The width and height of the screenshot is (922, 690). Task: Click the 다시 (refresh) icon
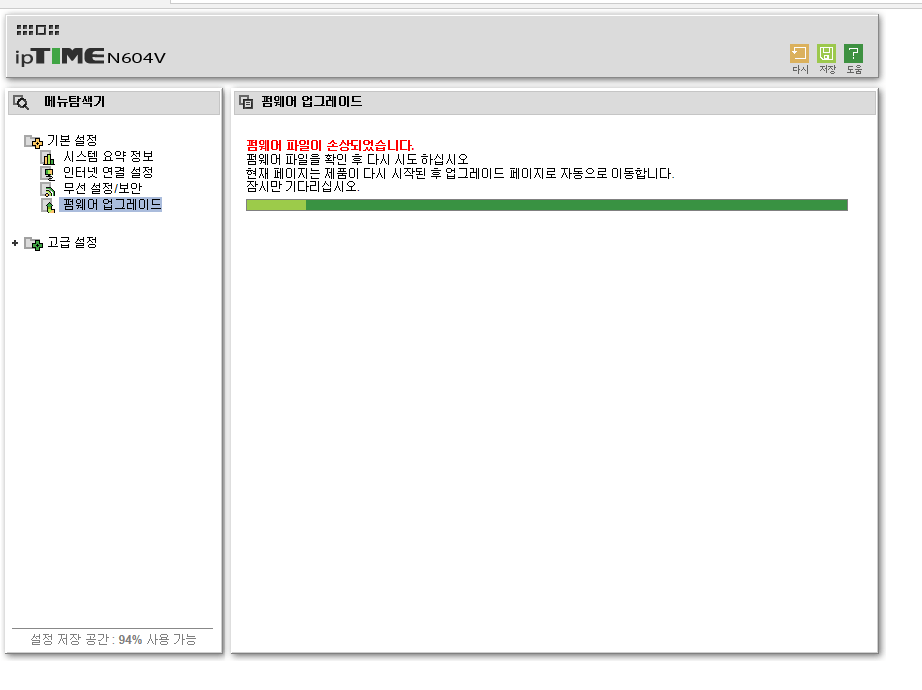[x=799, y=54]
